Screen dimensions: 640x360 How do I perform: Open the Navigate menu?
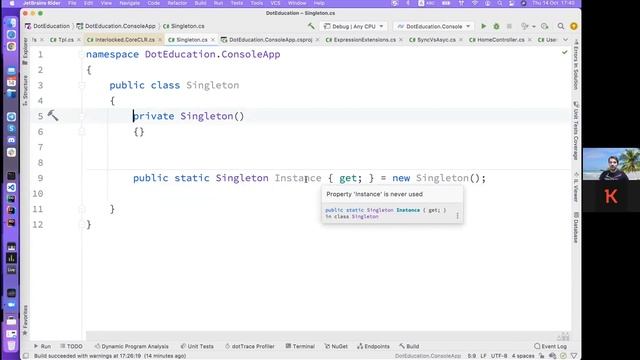click(x=129, y=3)
